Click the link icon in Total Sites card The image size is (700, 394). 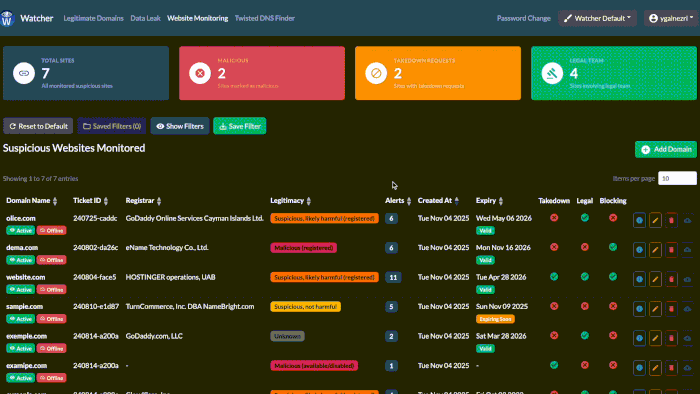coord(24,73)
